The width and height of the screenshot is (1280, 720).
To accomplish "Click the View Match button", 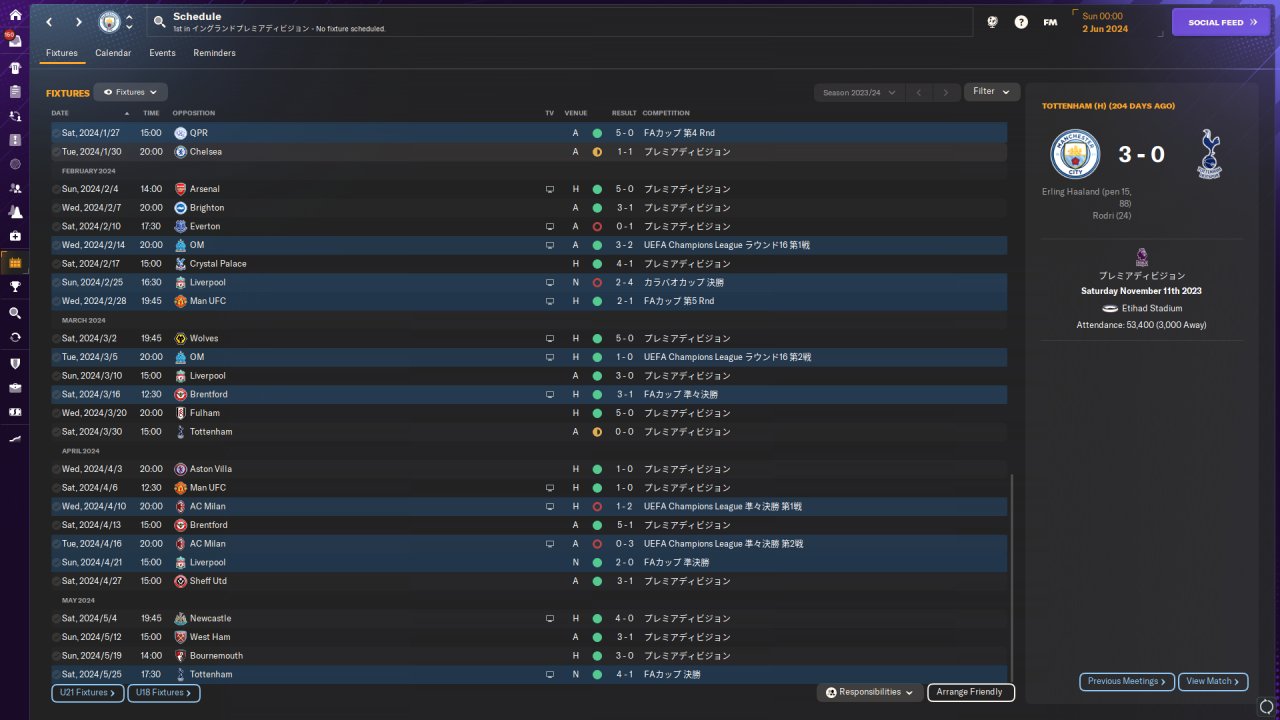I will pyautogui.click(x=1213, y=682).
